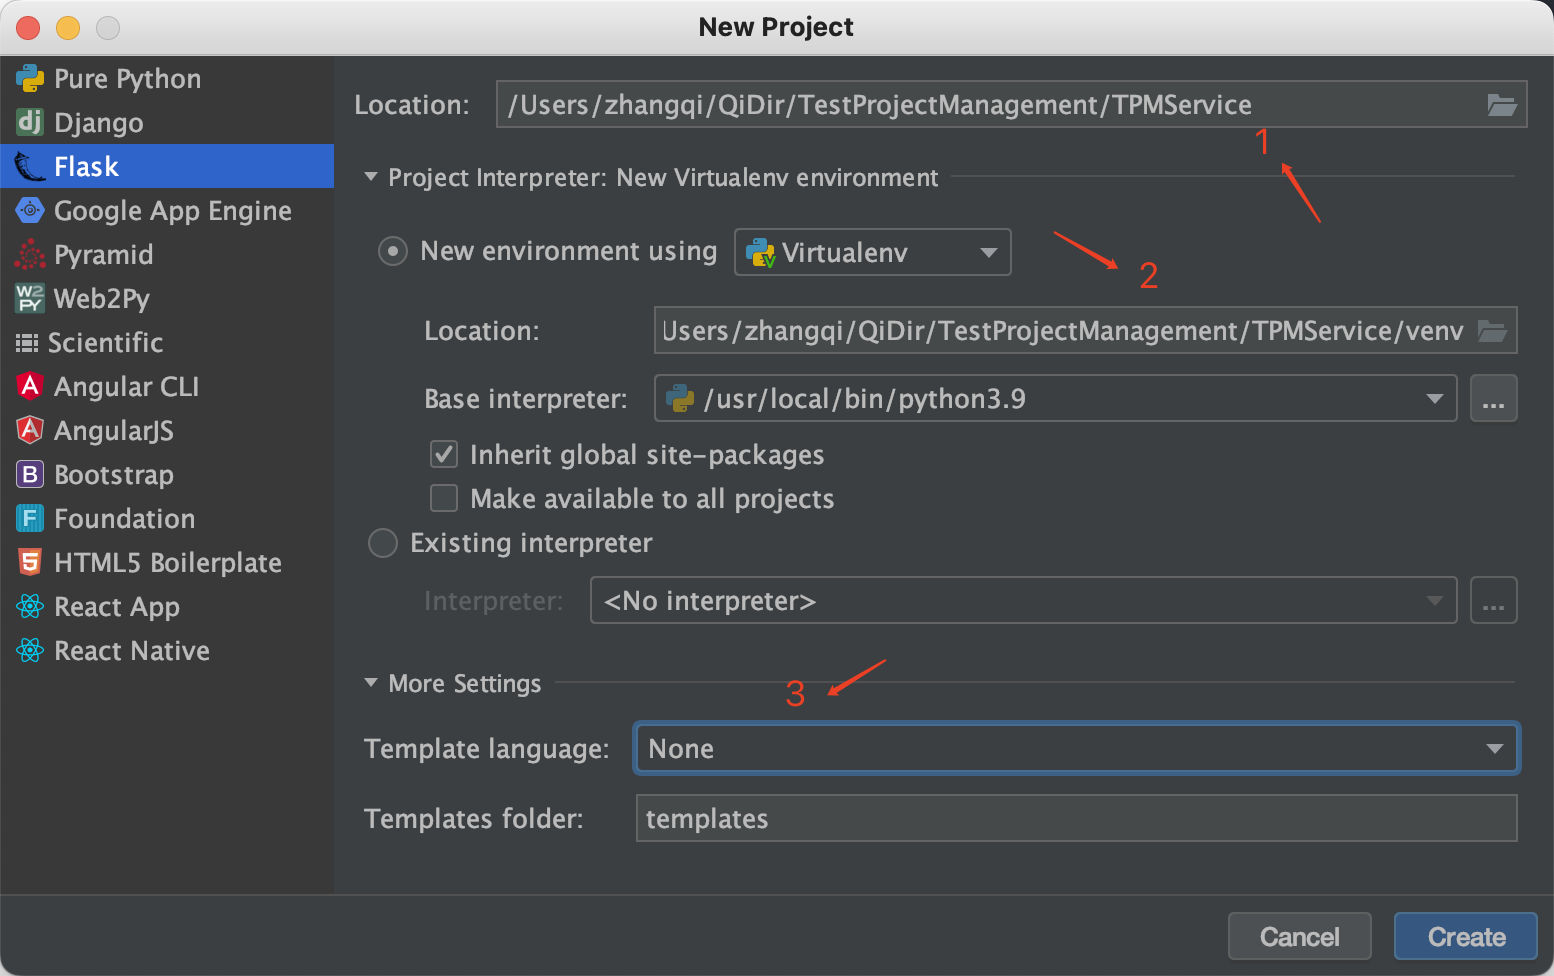Choose New environment using radio button
1554x976 pixels.
pyautogui.click(x=392, y=251)
